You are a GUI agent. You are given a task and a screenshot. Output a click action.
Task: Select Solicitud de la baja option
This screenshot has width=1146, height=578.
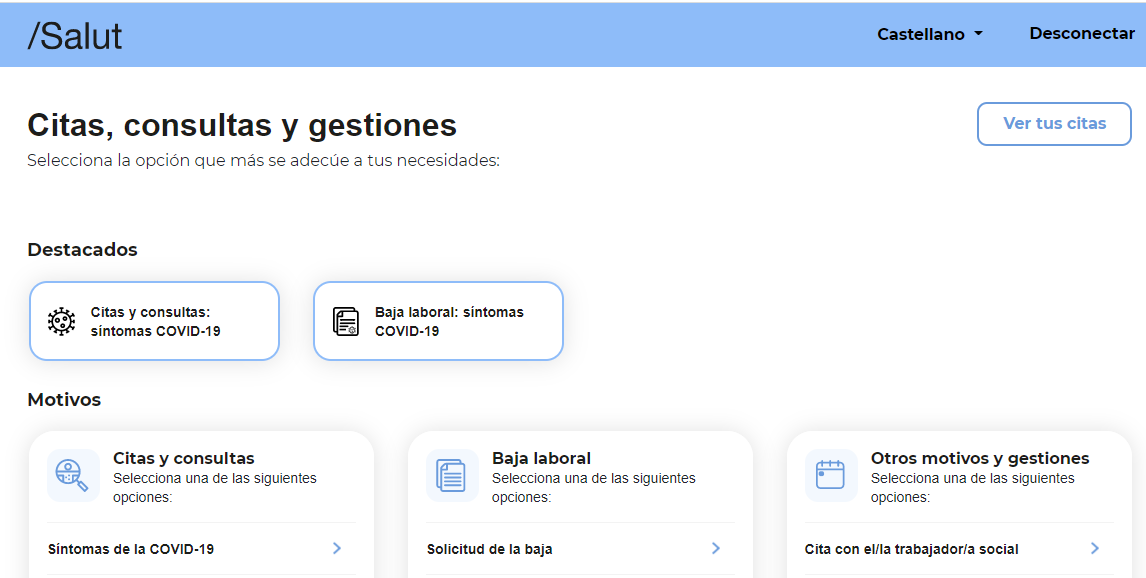click(x=580, y=549)
